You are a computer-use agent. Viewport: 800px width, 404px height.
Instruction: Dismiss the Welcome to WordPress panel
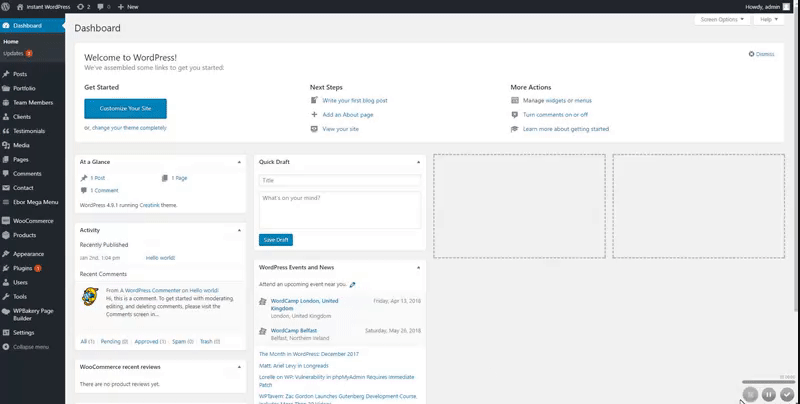(761, 54)
